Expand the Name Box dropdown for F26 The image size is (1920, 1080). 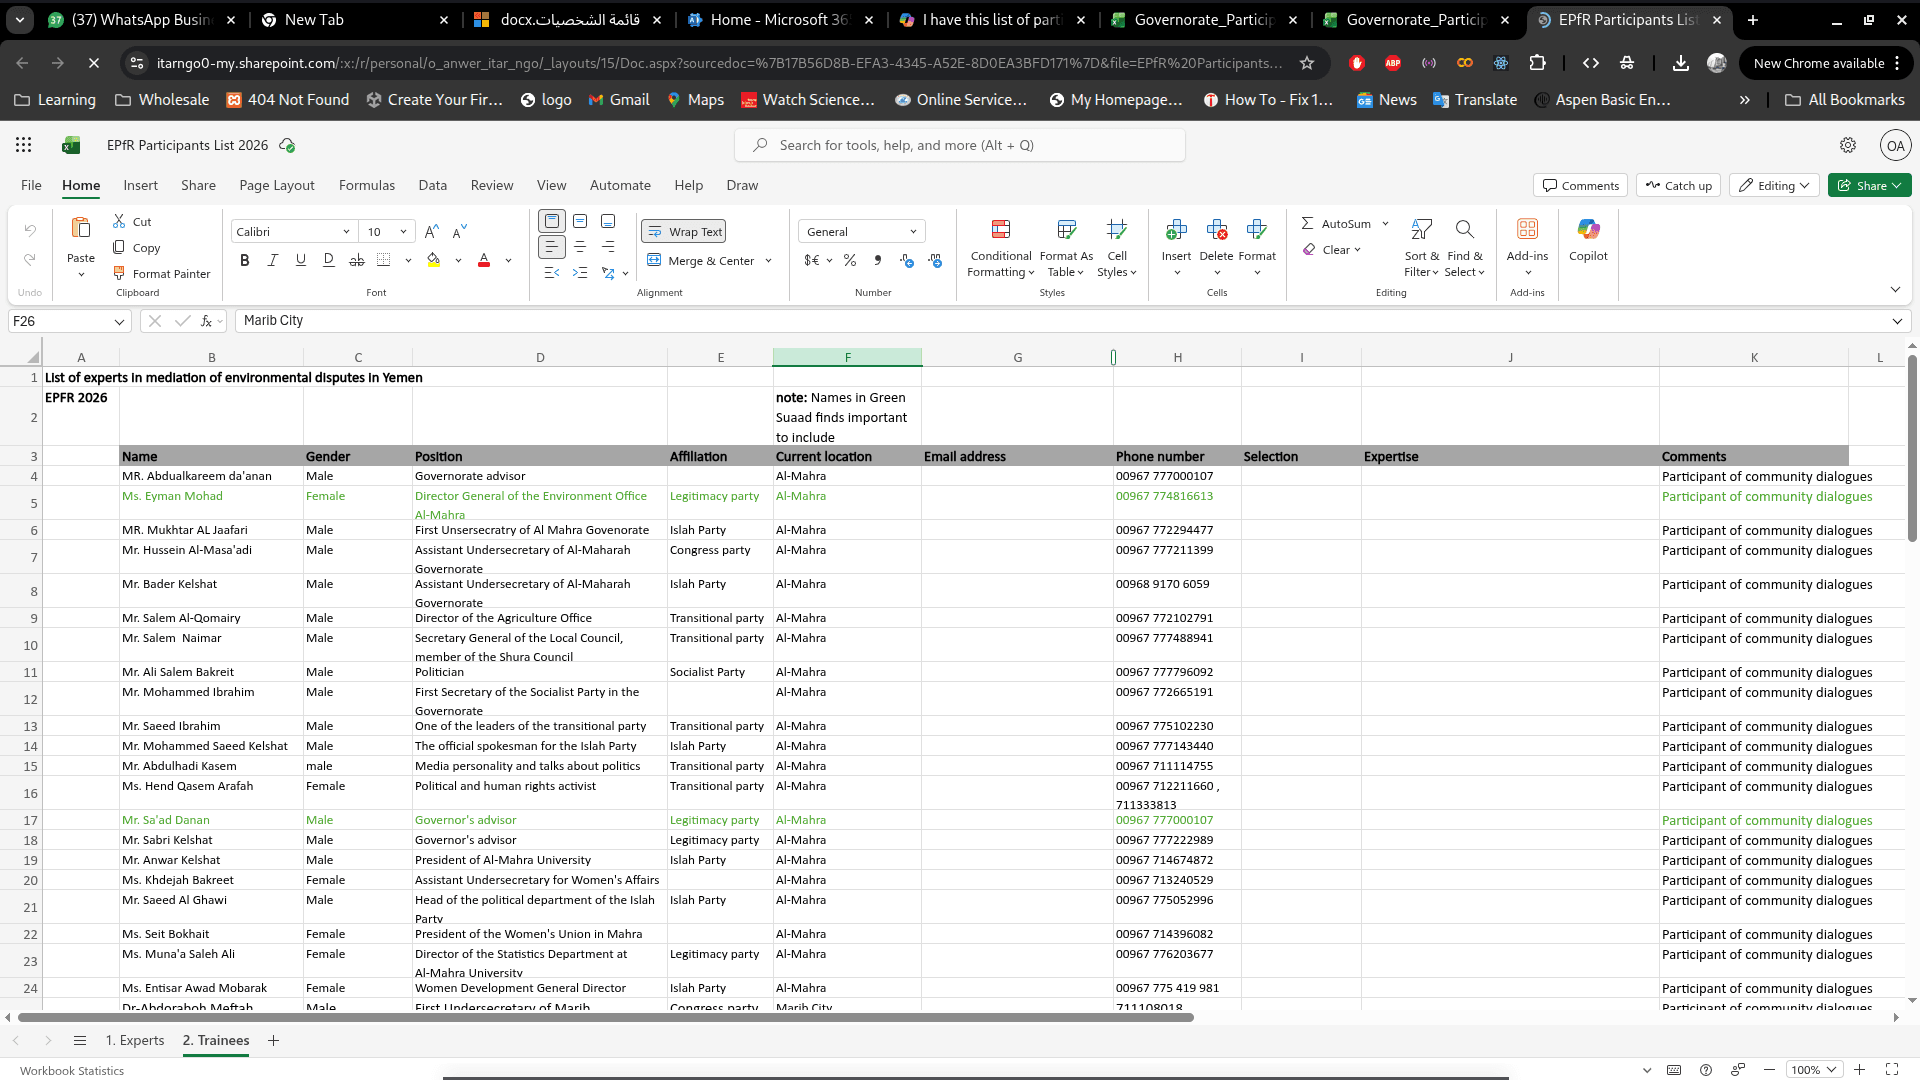click(x=119, y=321)
